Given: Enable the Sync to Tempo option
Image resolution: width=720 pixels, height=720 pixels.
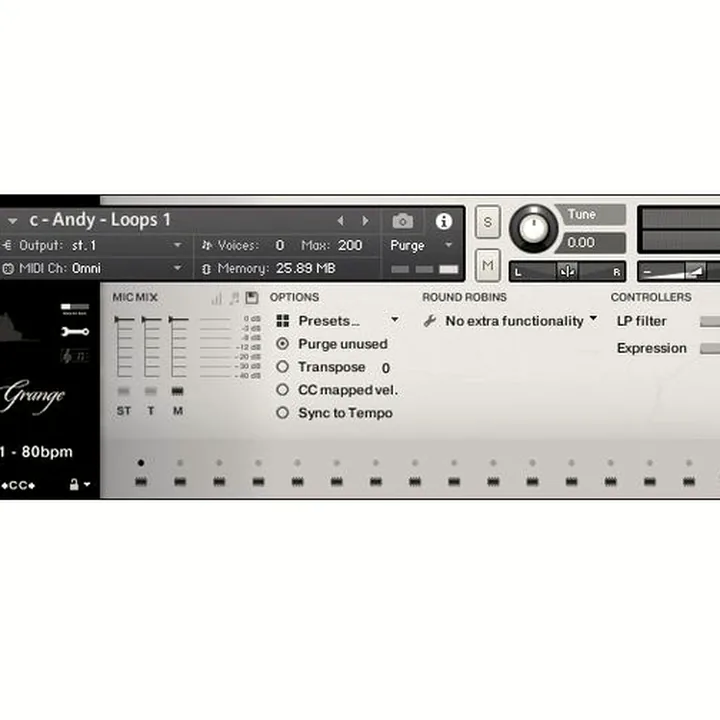Looking at the screenshot, I should [282, 413].
